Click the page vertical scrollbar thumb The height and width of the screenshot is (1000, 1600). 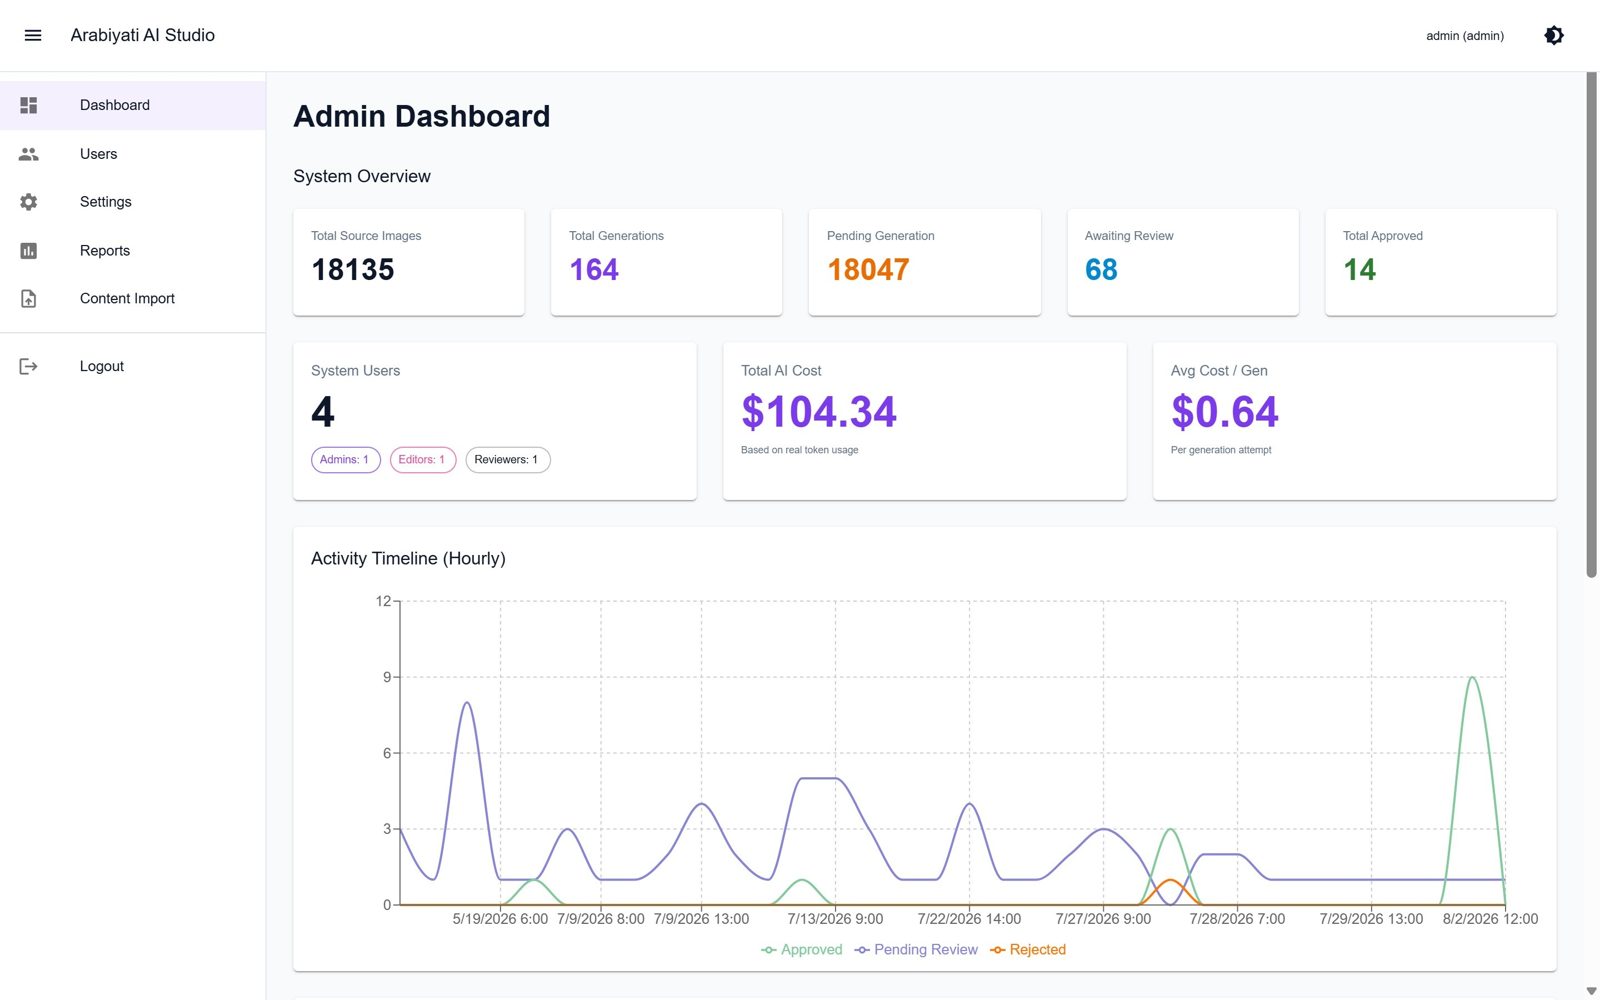[x=1591, y=325]
